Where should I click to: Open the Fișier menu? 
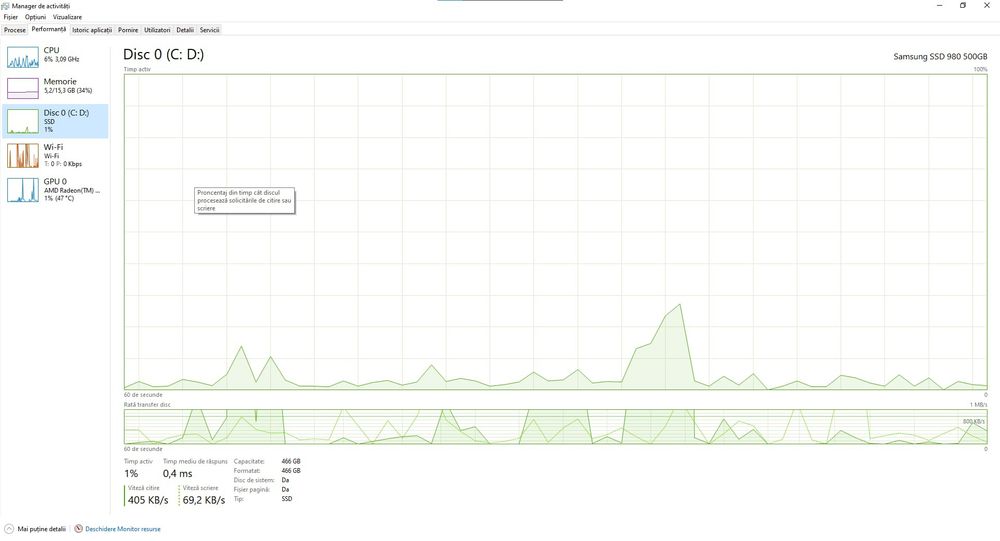pos(11,17)
